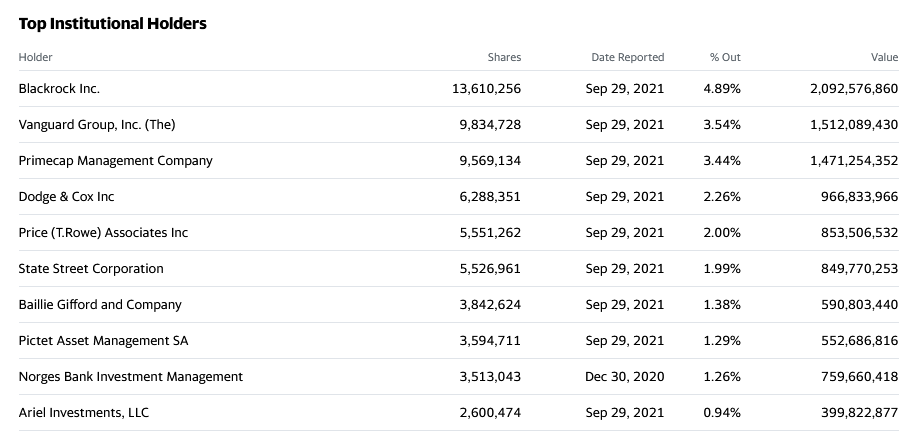922x444 pixels.
Task: Click holder Price (T.Rowe) Associates Inc
Action: 103,232
